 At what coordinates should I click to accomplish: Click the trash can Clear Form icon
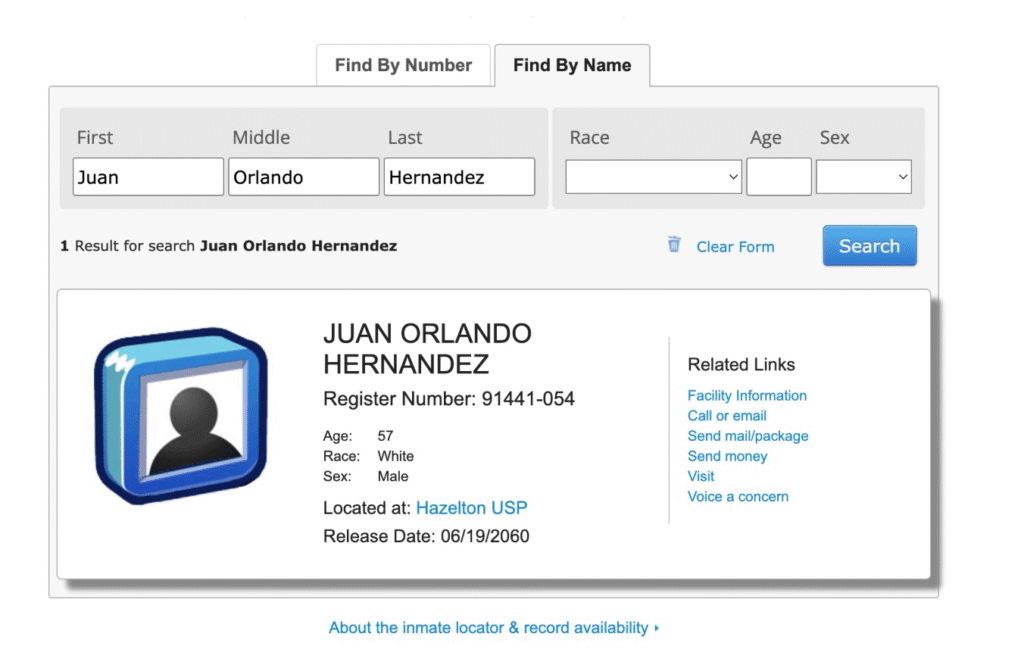pyautogui.click(x=674, y=245)
